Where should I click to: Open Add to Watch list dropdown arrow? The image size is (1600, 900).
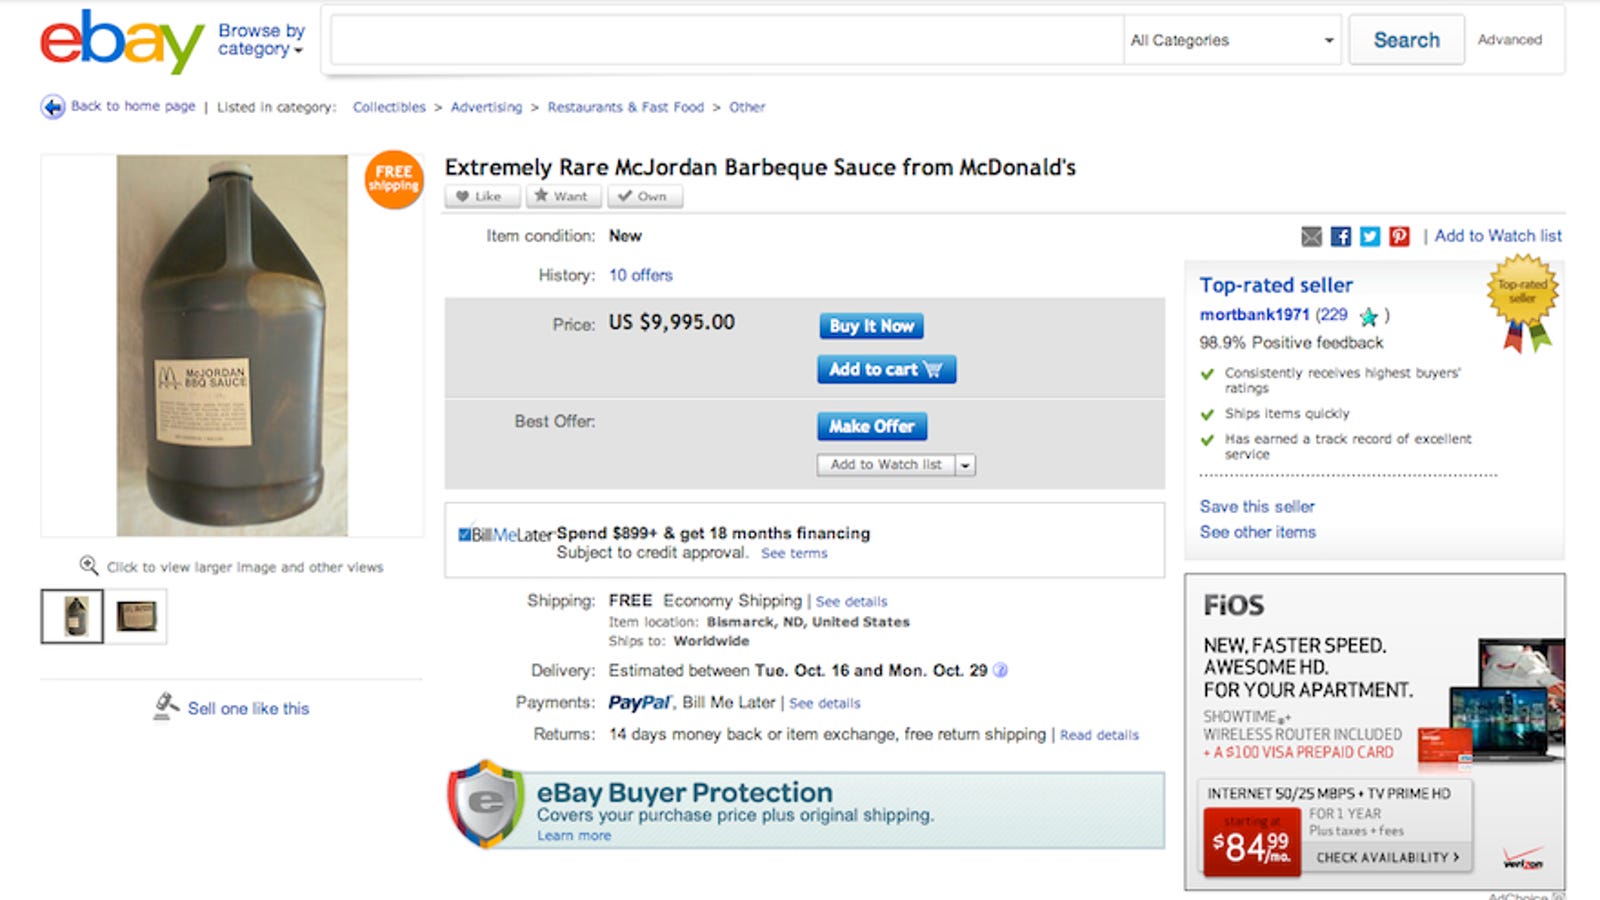tap(965, 465)
